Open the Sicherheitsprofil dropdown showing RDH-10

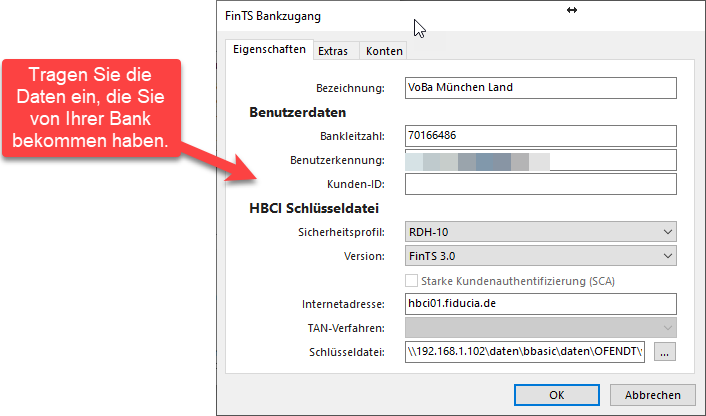point(540,232)
